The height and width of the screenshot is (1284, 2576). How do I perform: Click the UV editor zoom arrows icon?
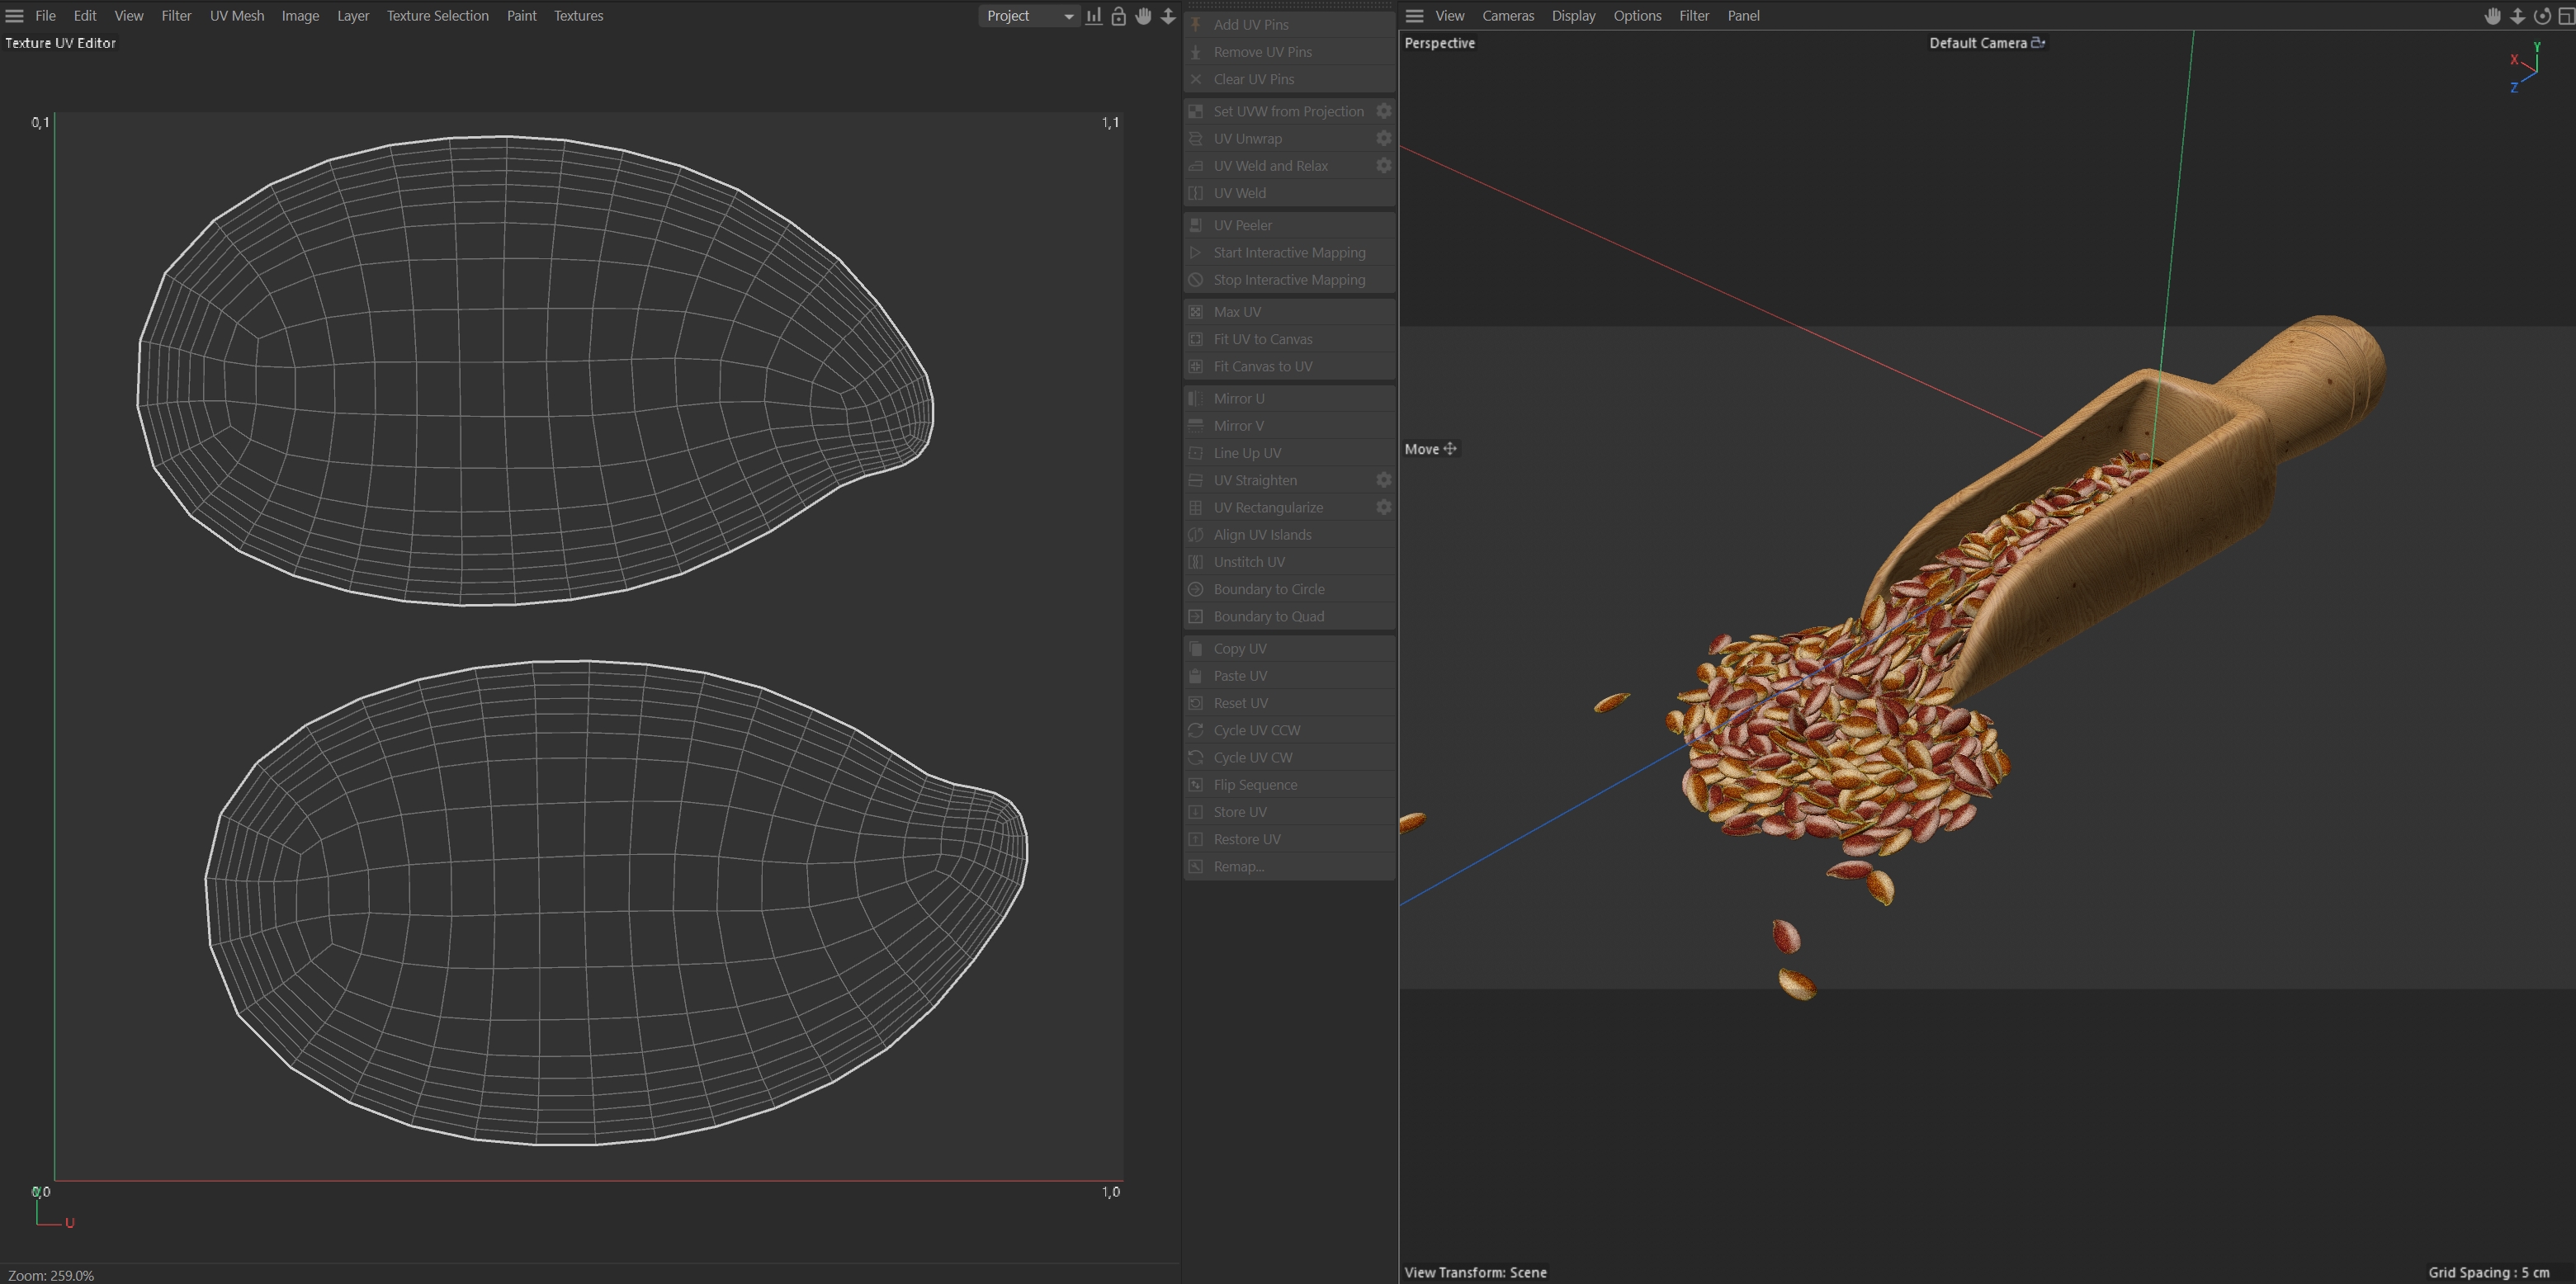[x=1168, y=16]
